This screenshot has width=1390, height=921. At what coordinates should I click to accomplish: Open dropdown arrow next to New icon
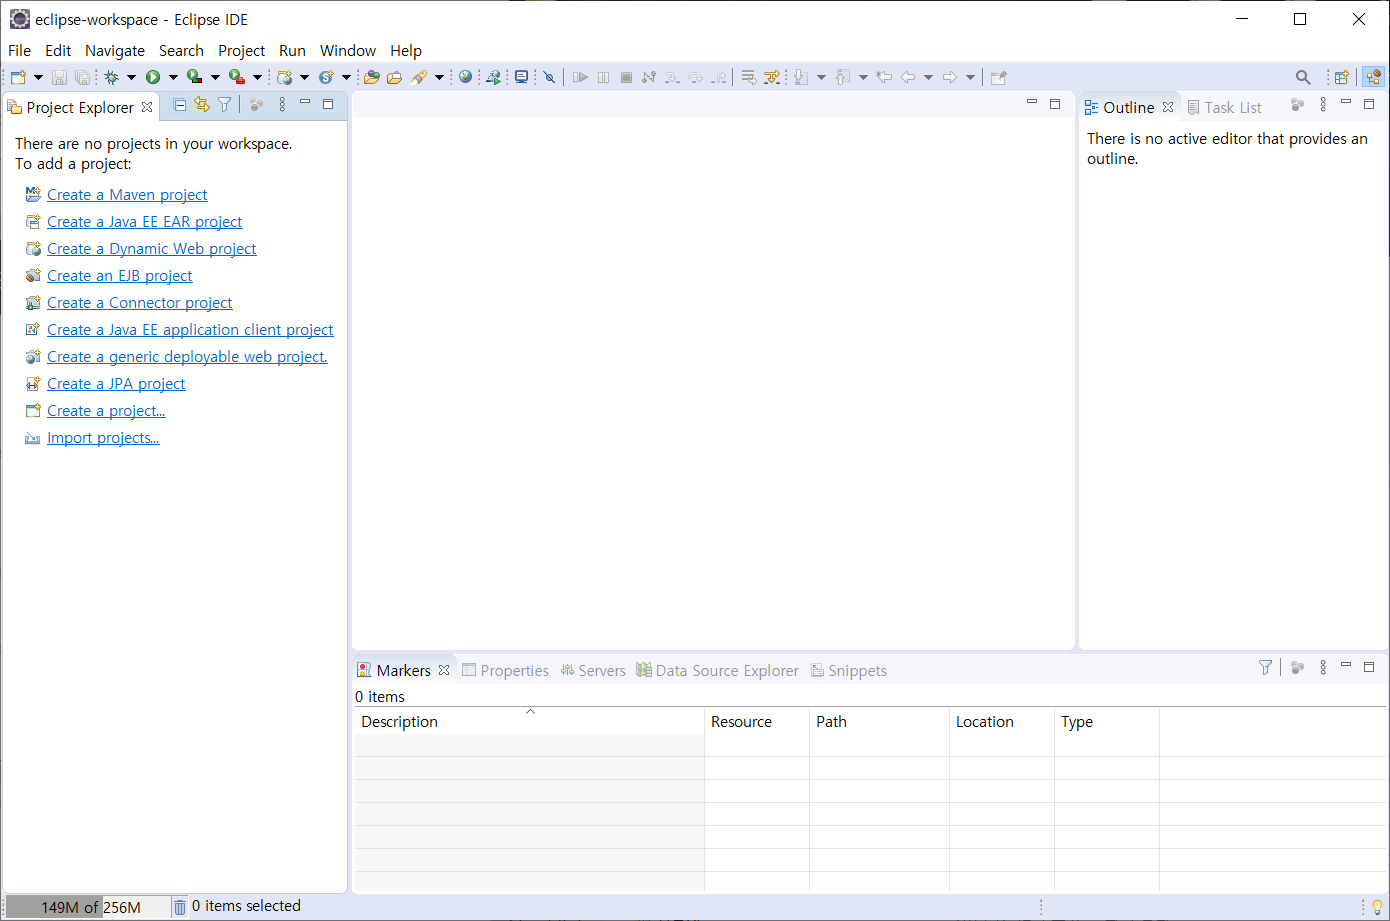pyautogui.click(x=39, y=77)
